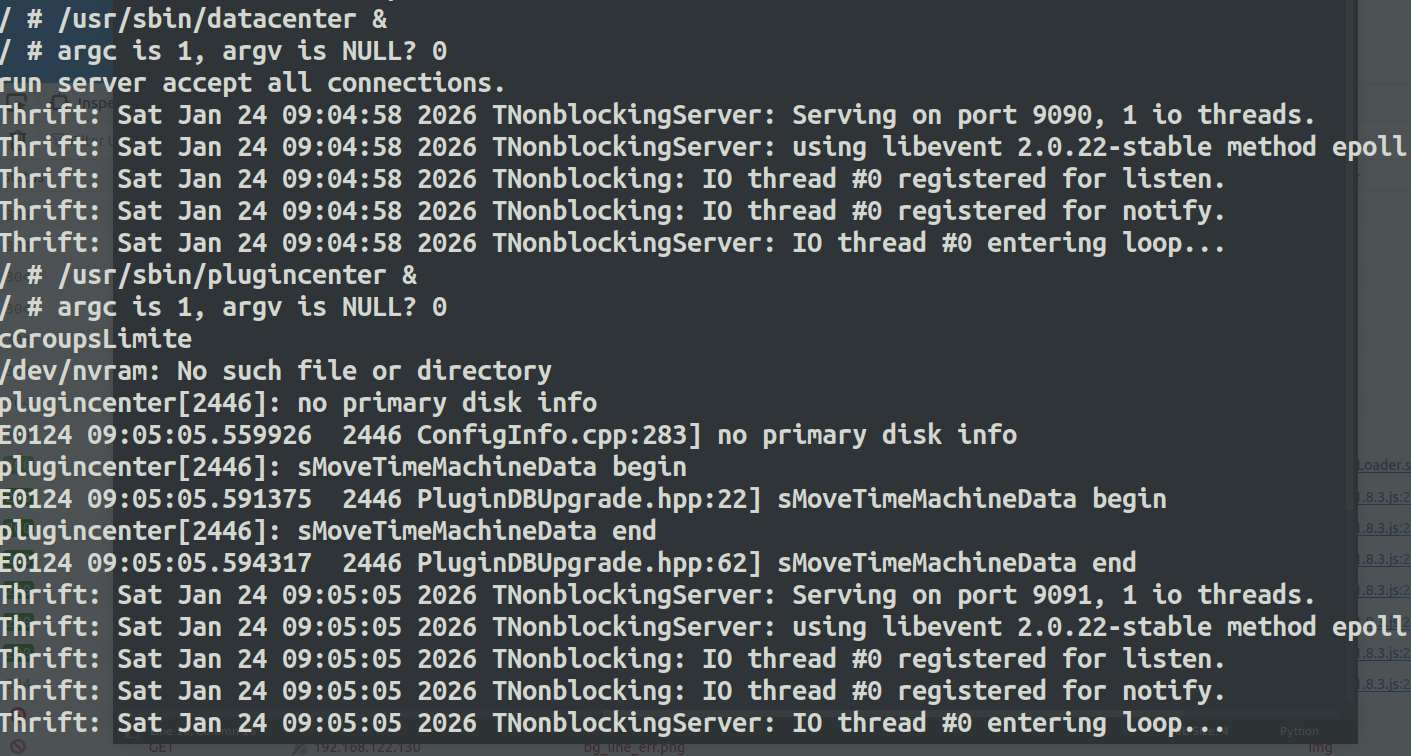Image resolution: width=1411 pixels, height=756 pixels.
Task: Click the "run server accept all connections" line
Action: (252, 82)
